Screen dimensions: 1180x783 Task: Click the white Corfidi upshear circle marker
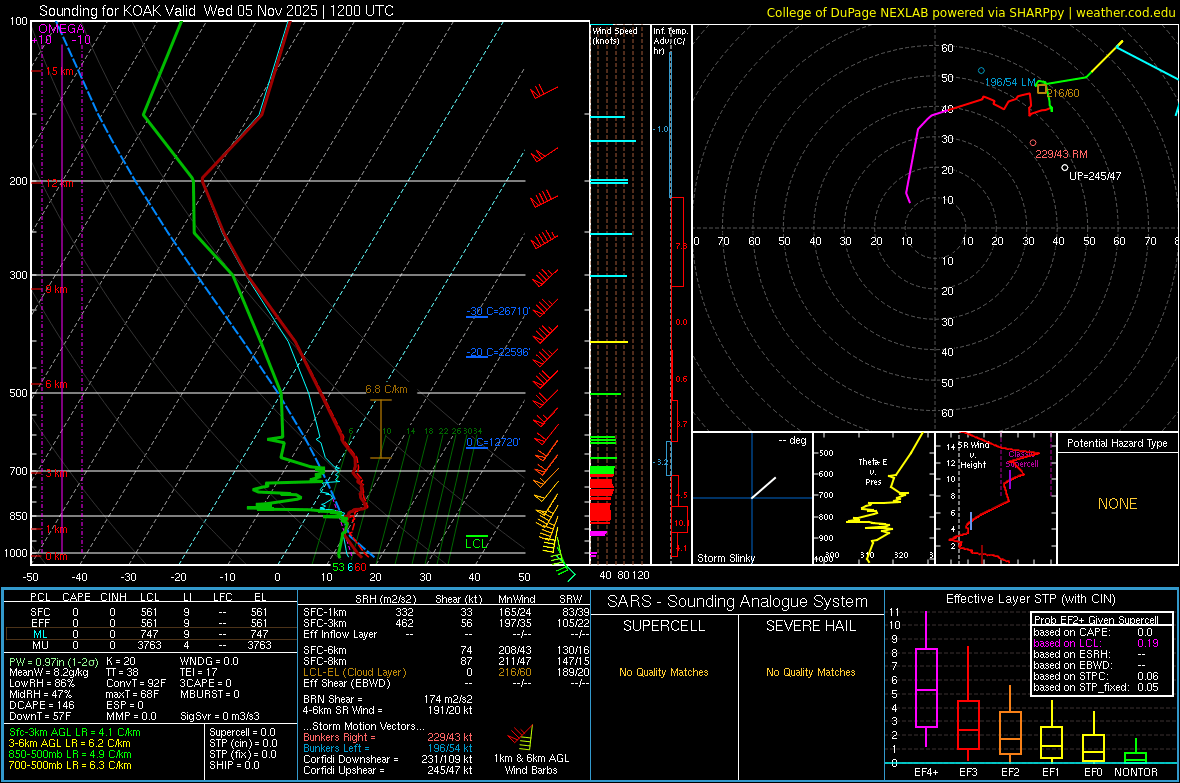[x=1064, y=167]
